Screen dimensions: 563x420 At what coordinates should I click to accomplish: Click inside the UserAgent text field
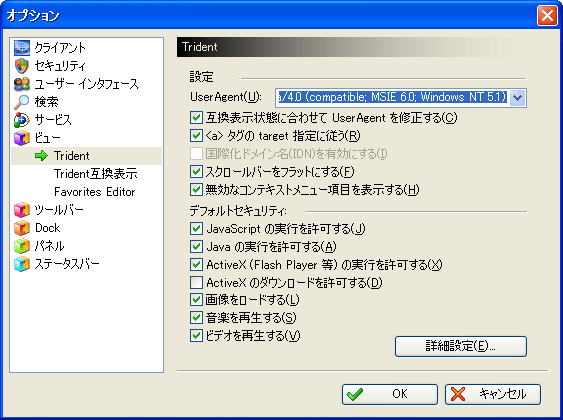(x=392, y=97)
